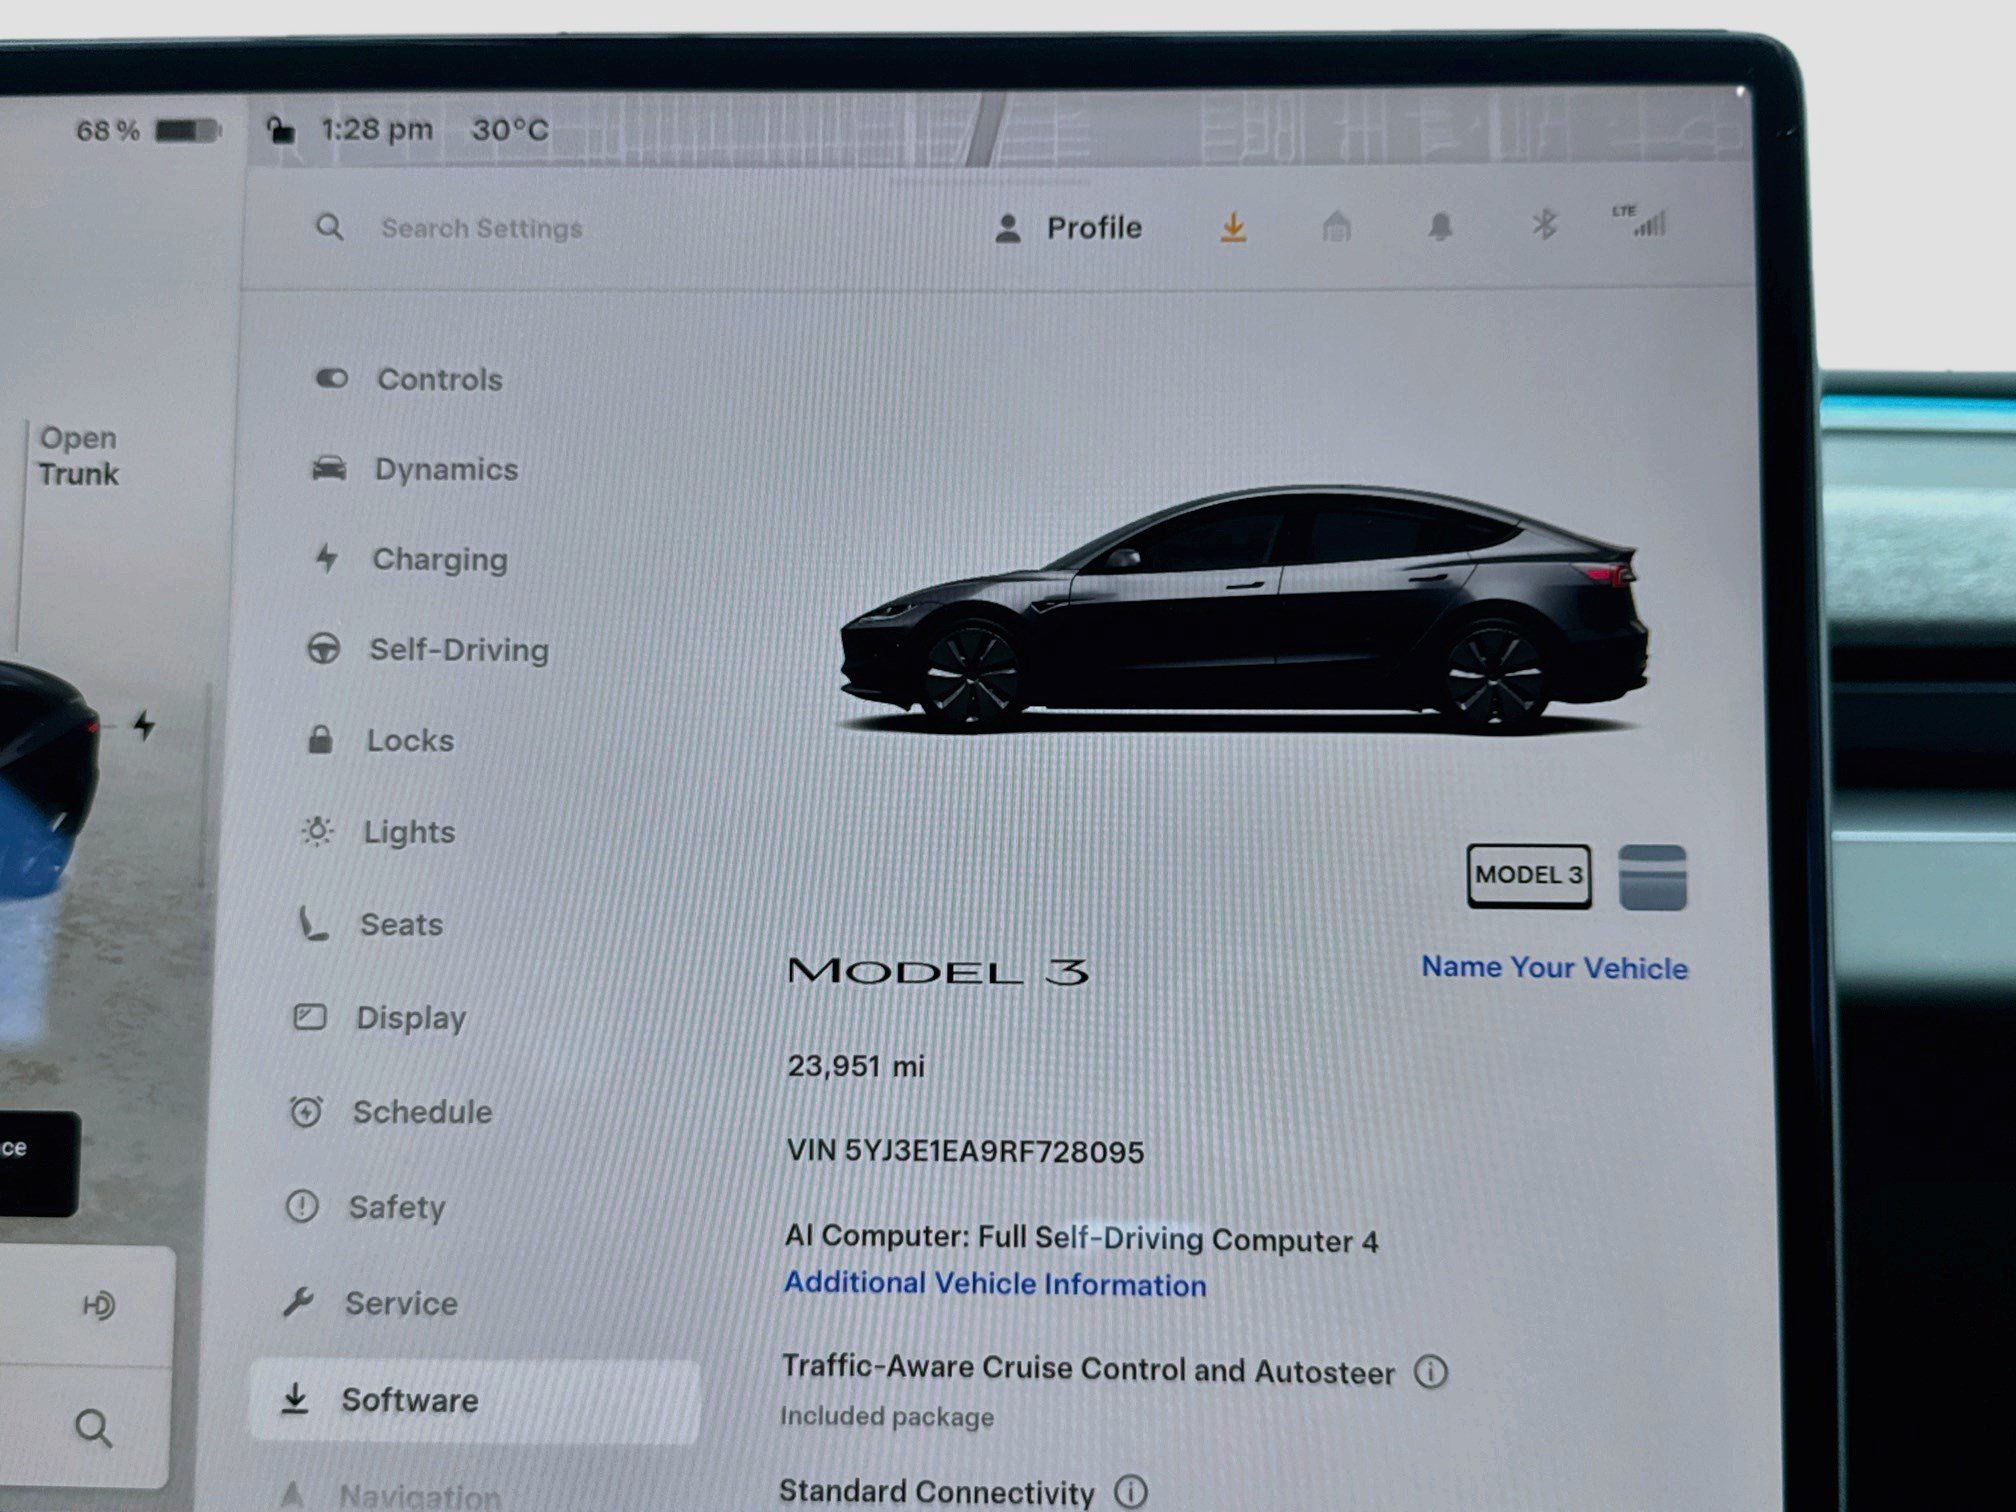Show info for Traffic-Aware Cruise Control
The width and height of the screenshot is (2016, 1512).
[x=1431, y=1372]
